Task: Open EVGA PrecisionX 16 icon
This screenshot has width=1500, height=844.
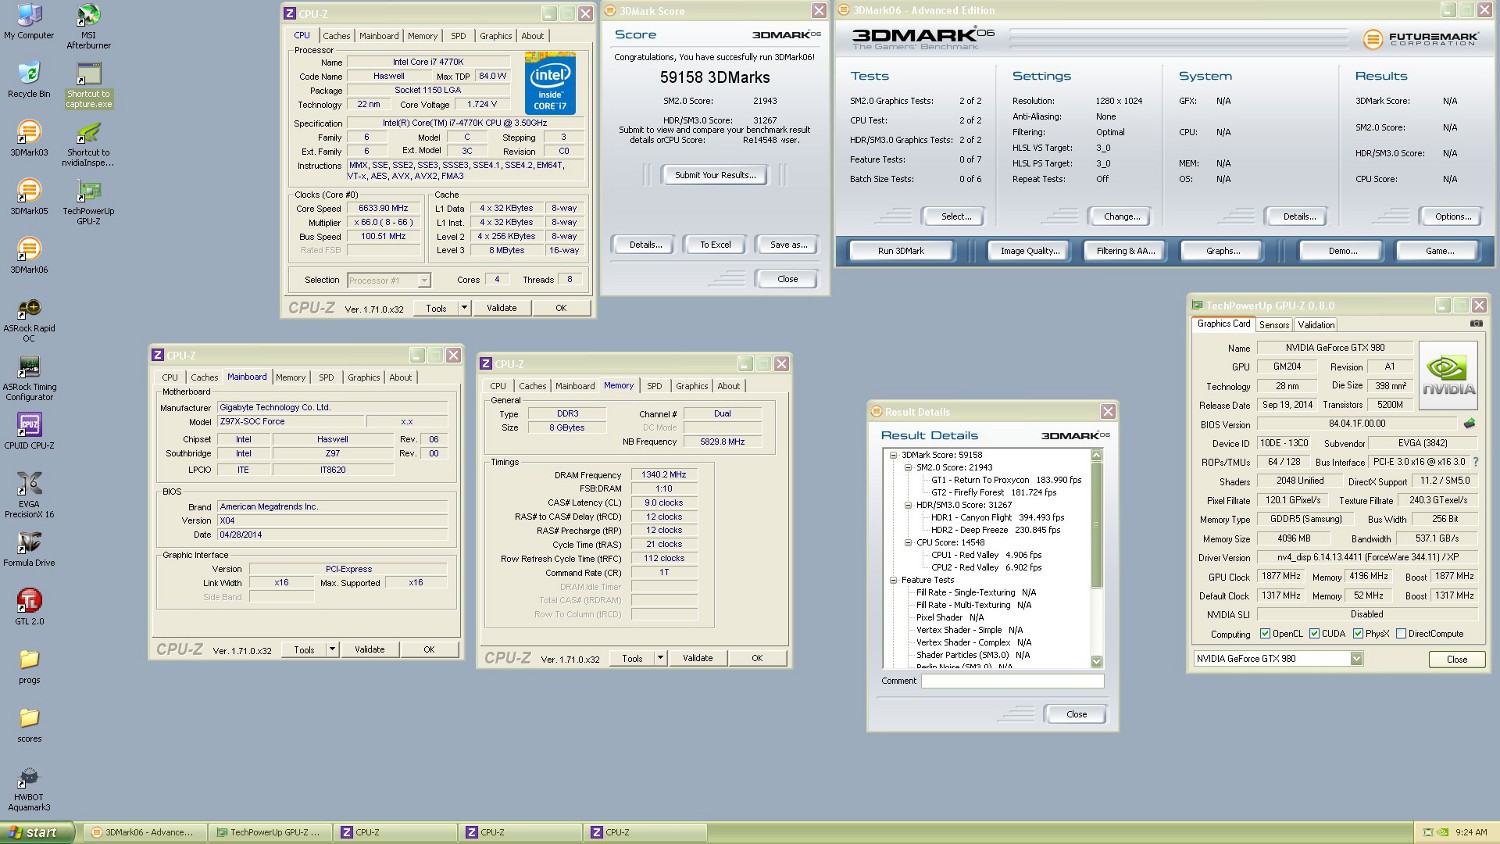Action: pos(29,495)
